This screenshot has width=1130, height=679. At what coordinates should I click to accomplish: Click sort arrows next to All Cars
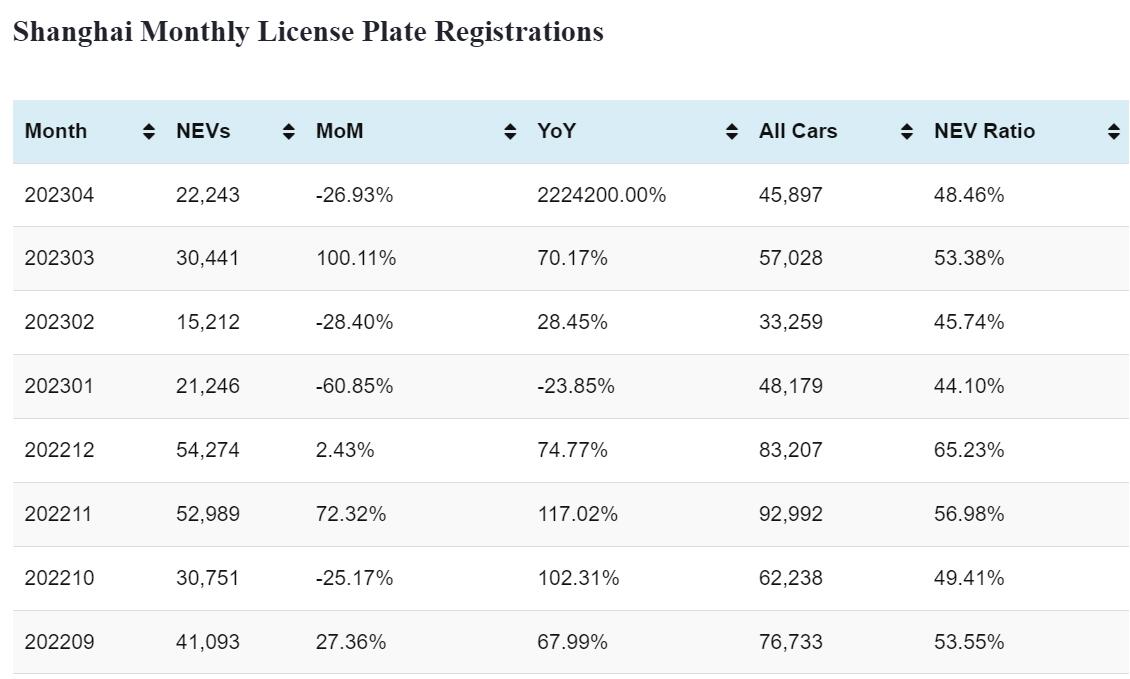click(907, 131)
